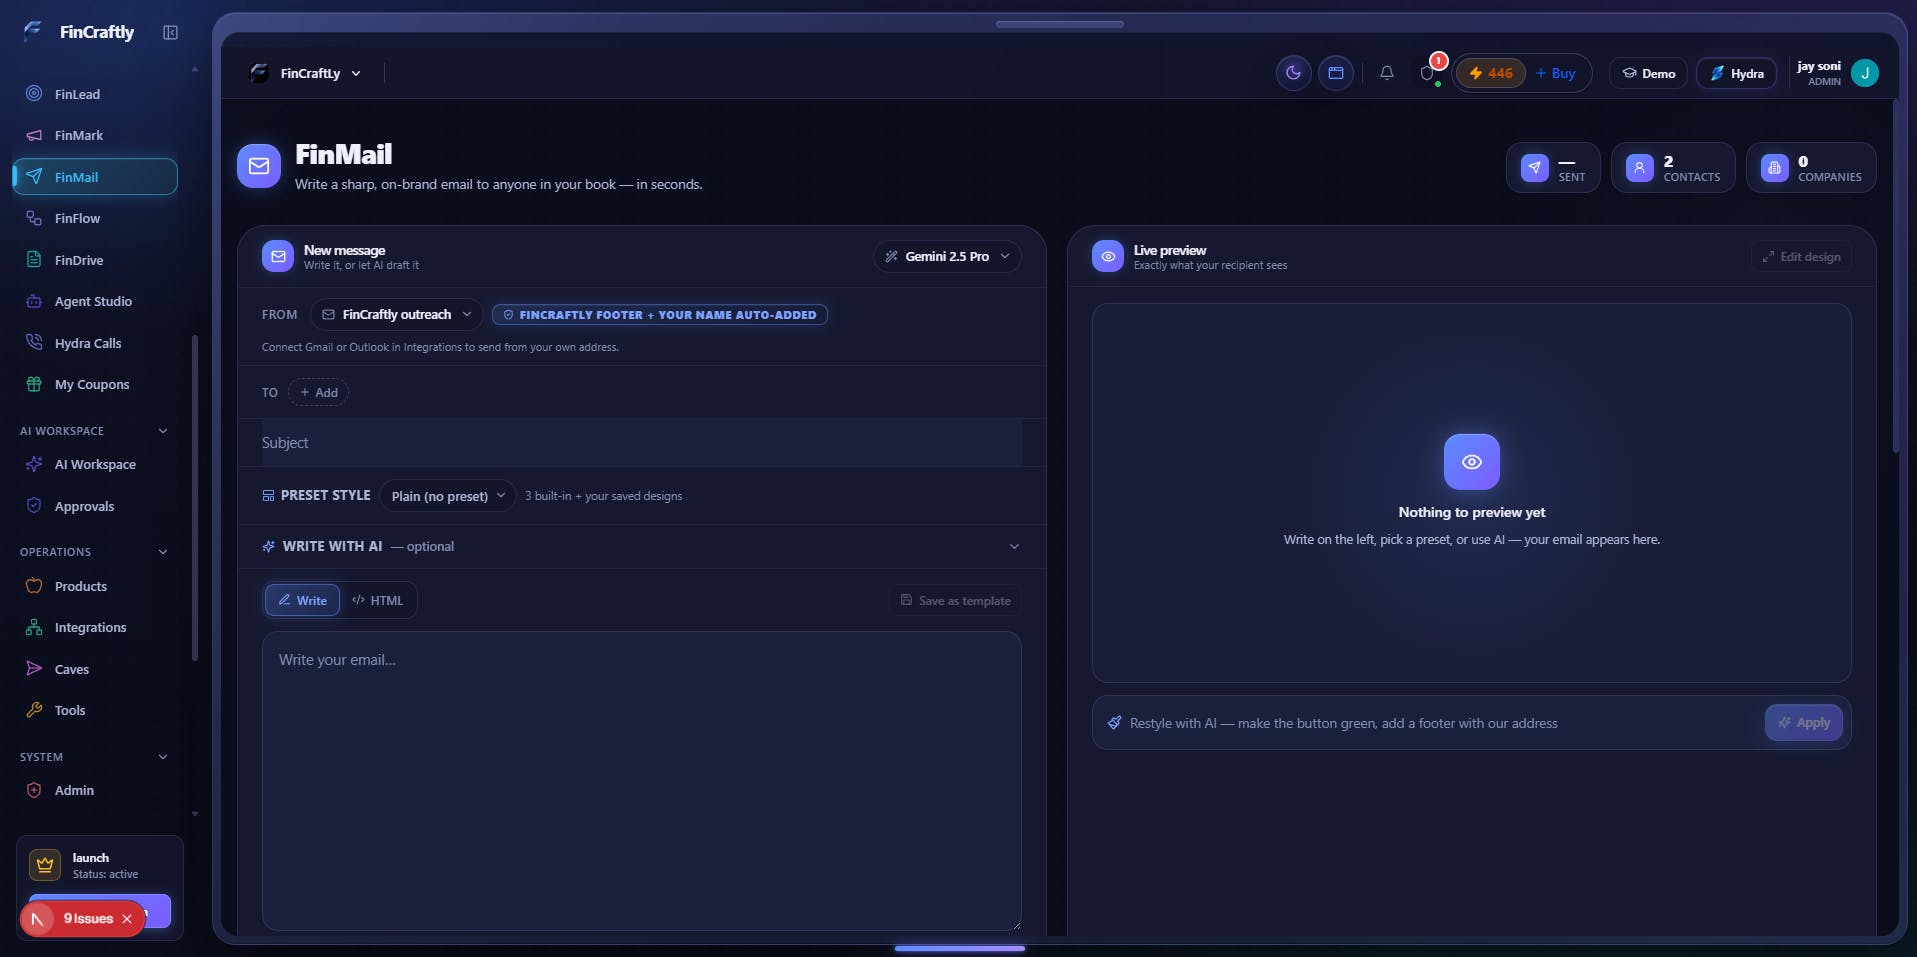Expand the Write with AI section
The height and width of the screenshot is (957, 1917).
tap(642, 547)
